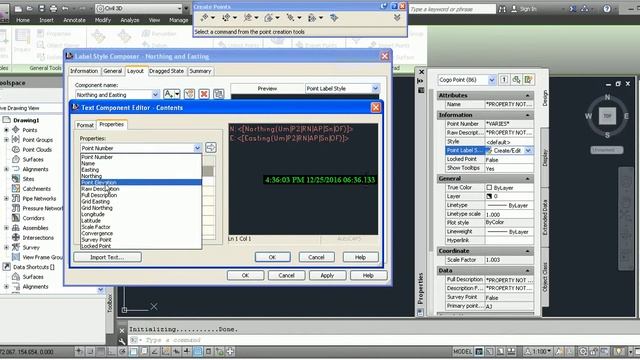
Task: Click the True Color ByLayer swatch
Action: click(489, 187)
